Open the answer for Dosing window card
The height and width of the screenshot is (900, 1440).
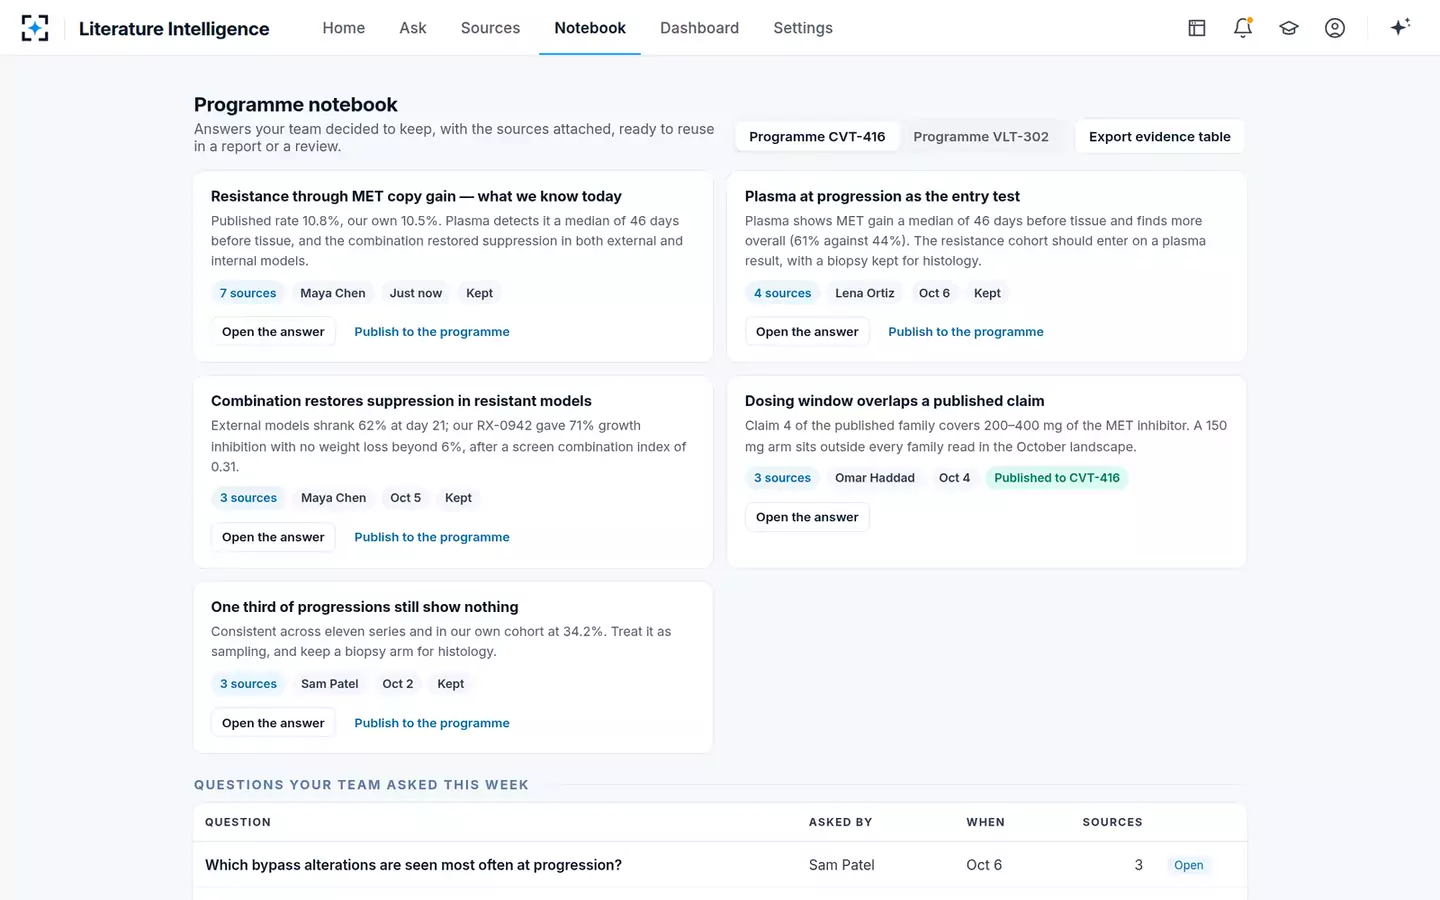point(807,517)
